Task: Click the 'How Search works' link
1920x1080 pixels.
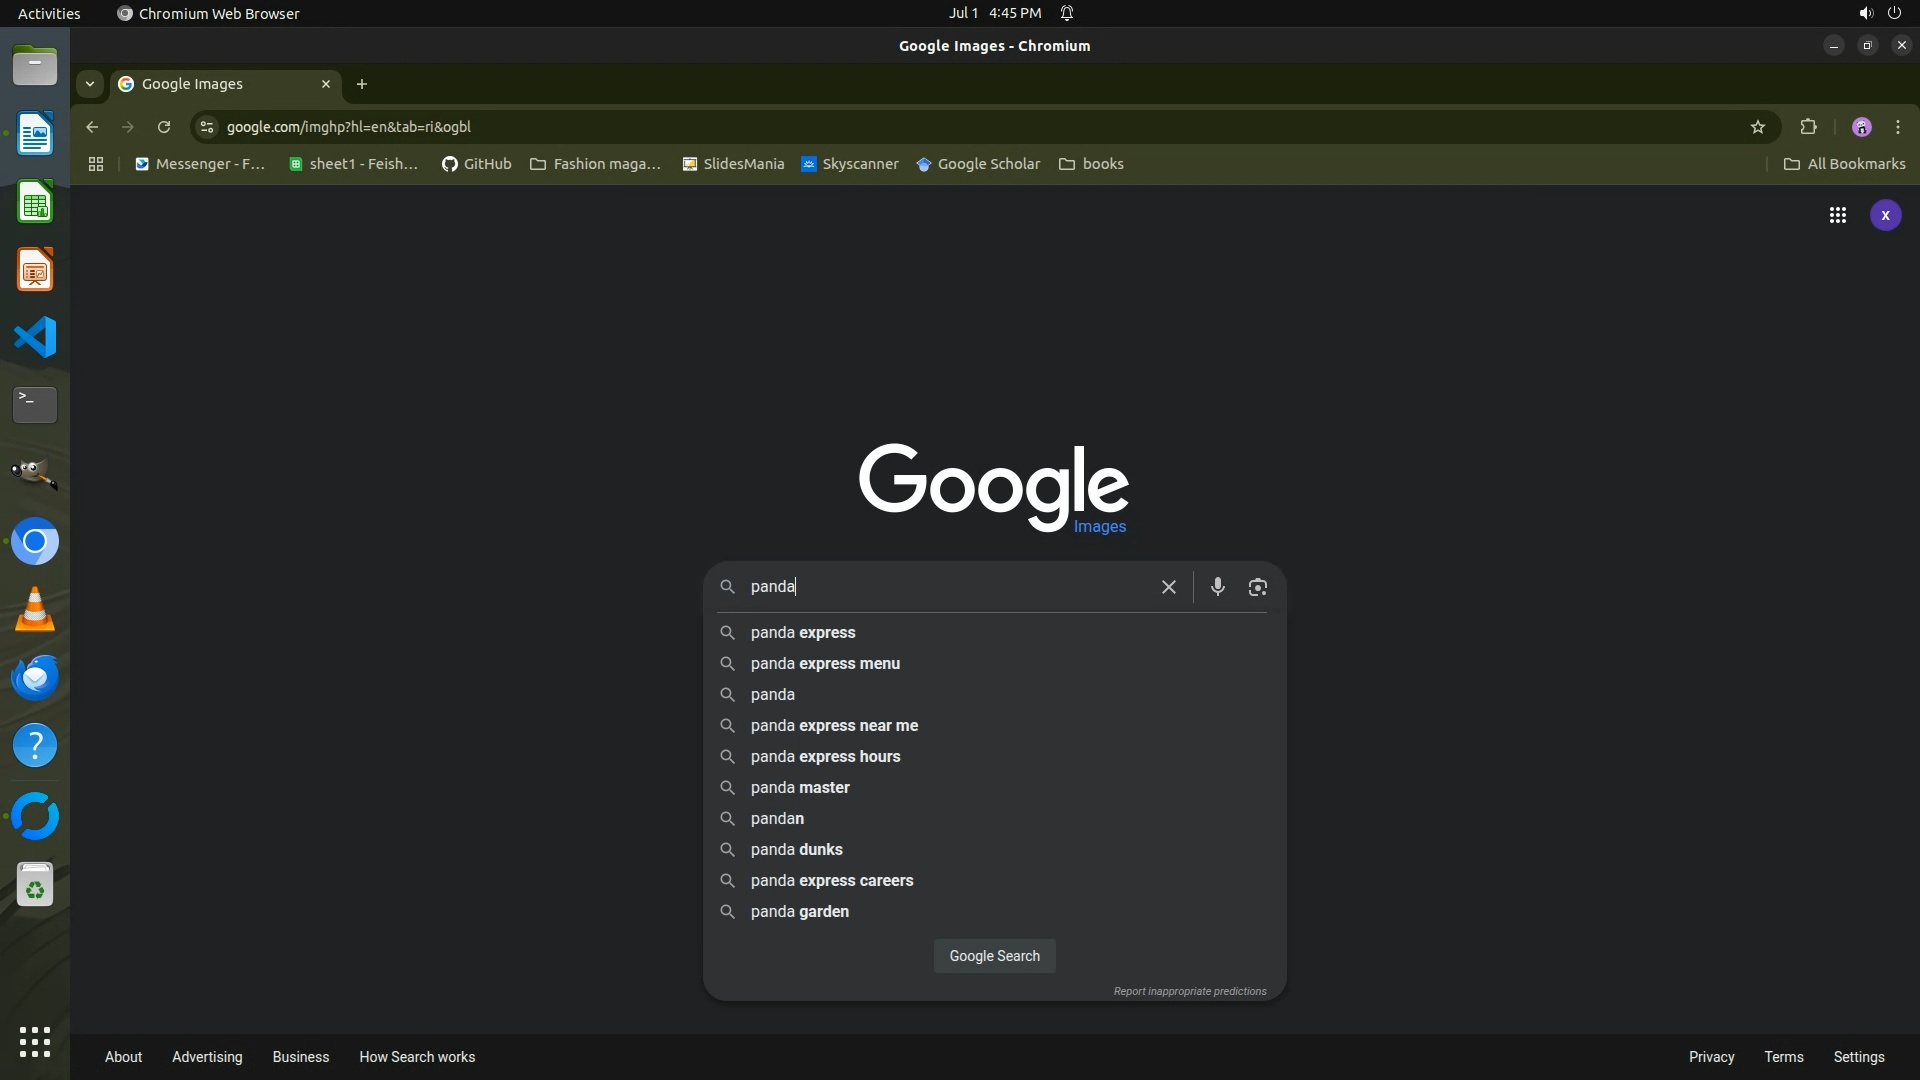Action: click(417, 1057)
